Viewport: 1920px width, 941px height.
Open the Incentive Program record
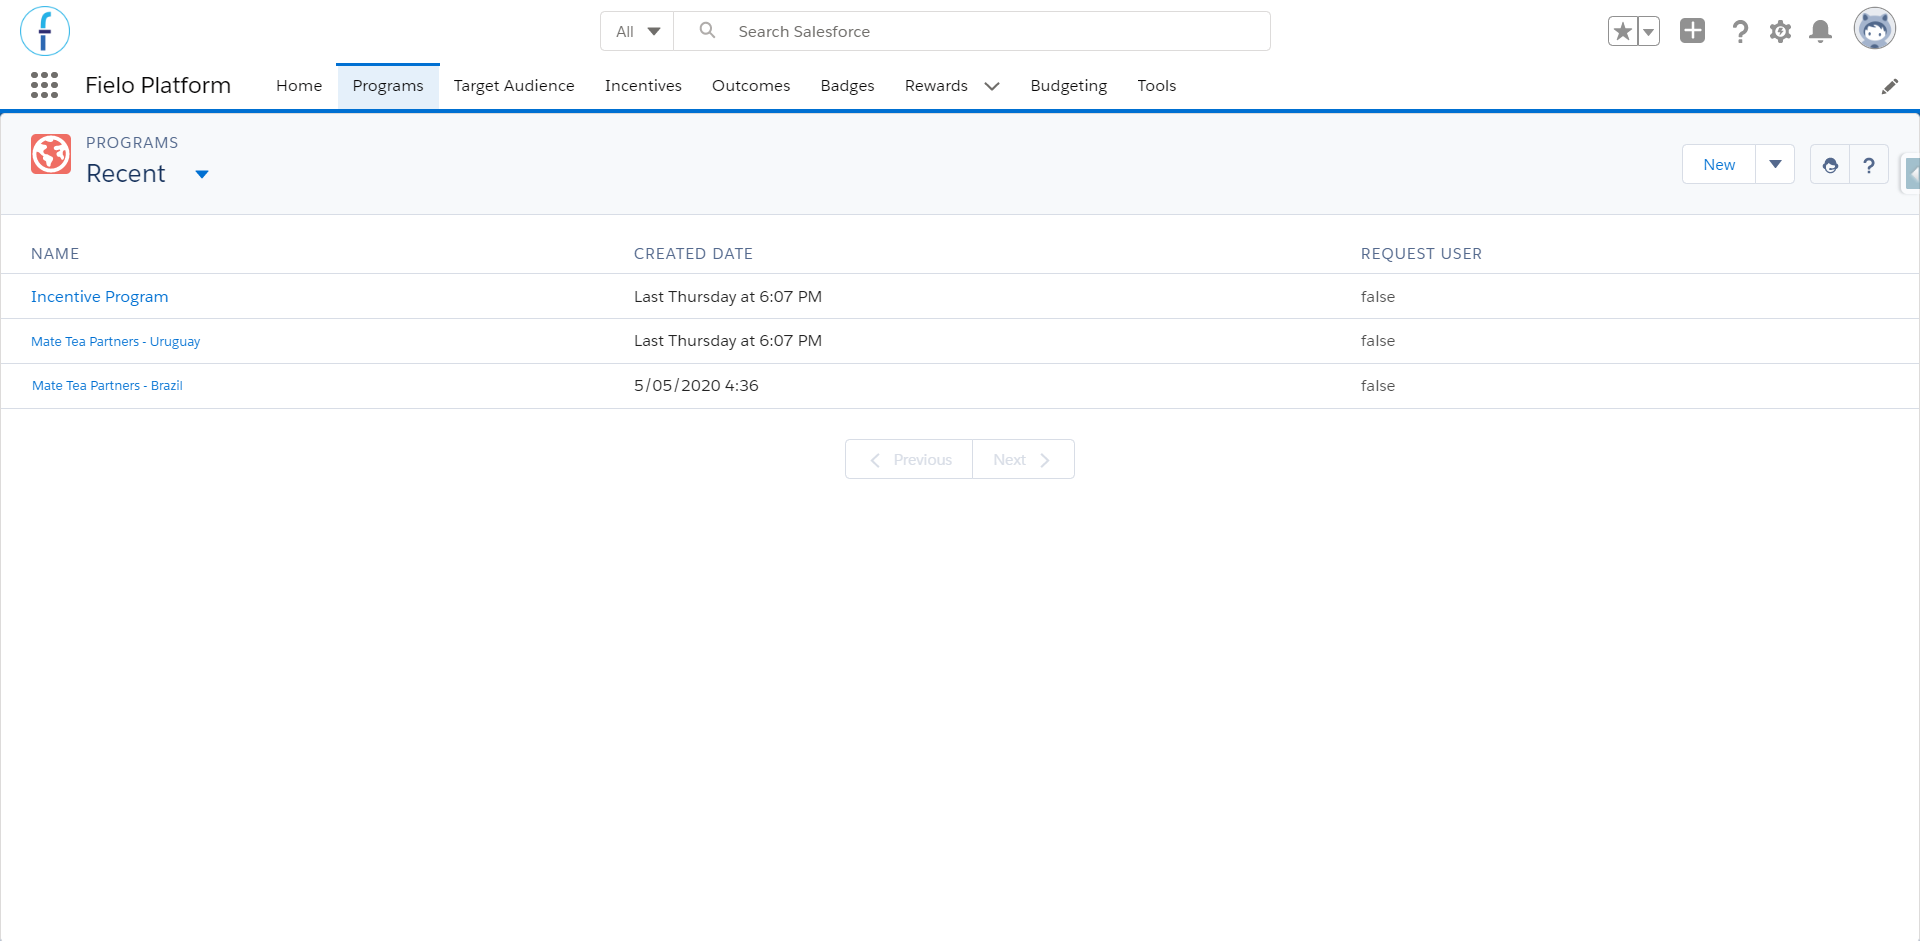(x=100, y=297)
